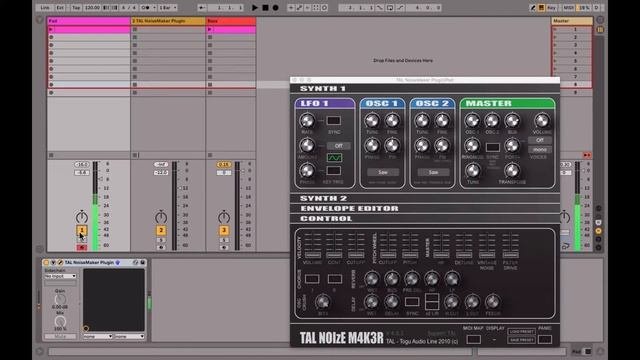Click the Load Preset button

[x=522, y=332]
